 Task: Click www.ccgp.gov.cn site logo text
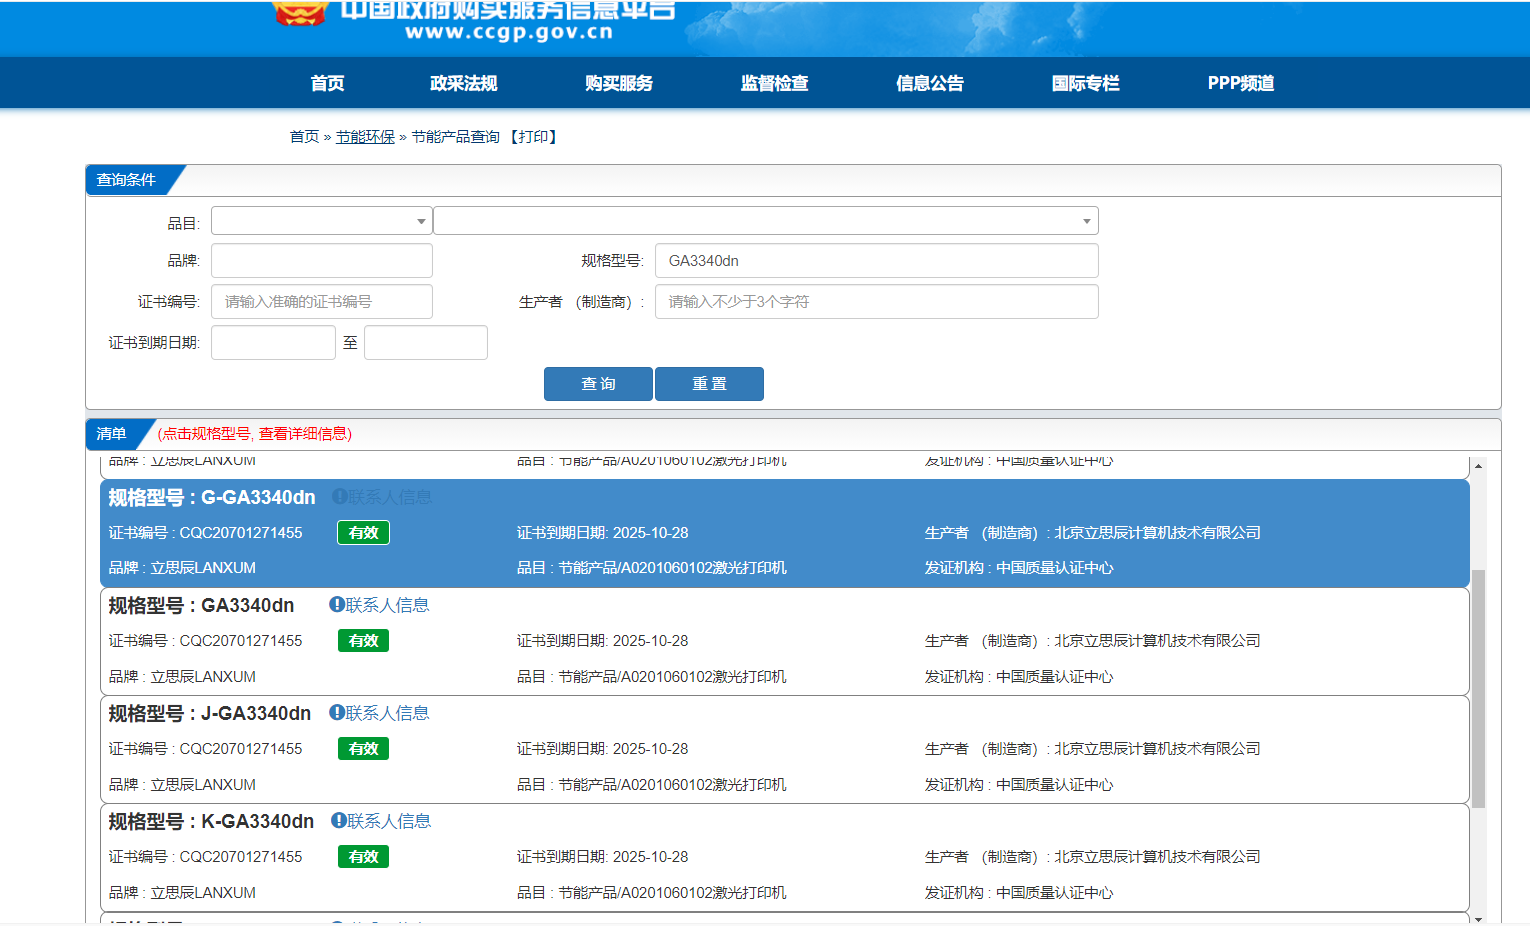(509, 32)
